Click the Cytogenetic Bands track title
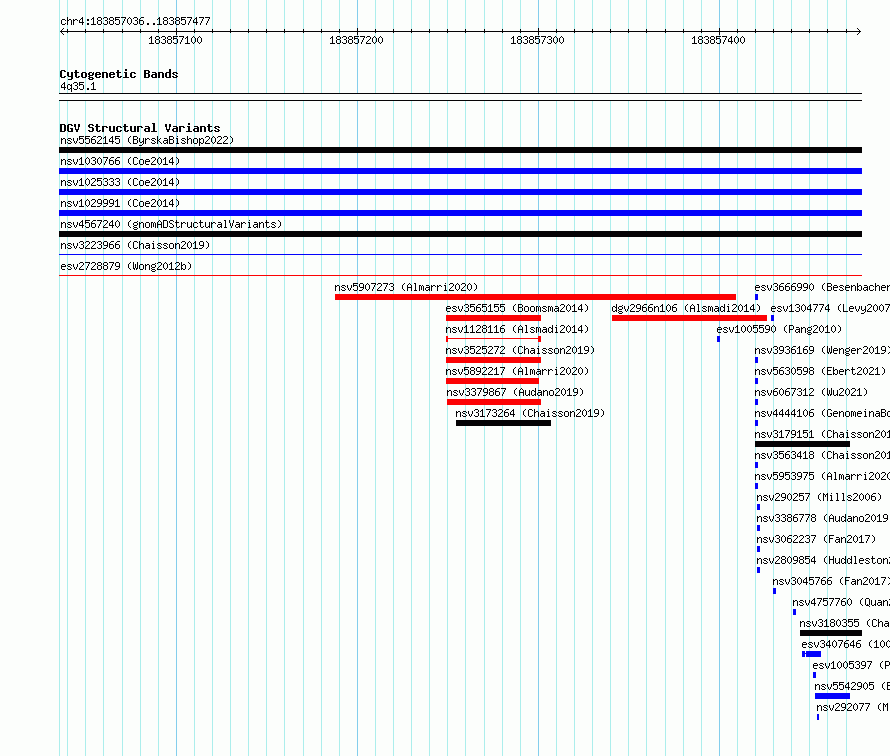Screen dimensions: 890x756 119,74
